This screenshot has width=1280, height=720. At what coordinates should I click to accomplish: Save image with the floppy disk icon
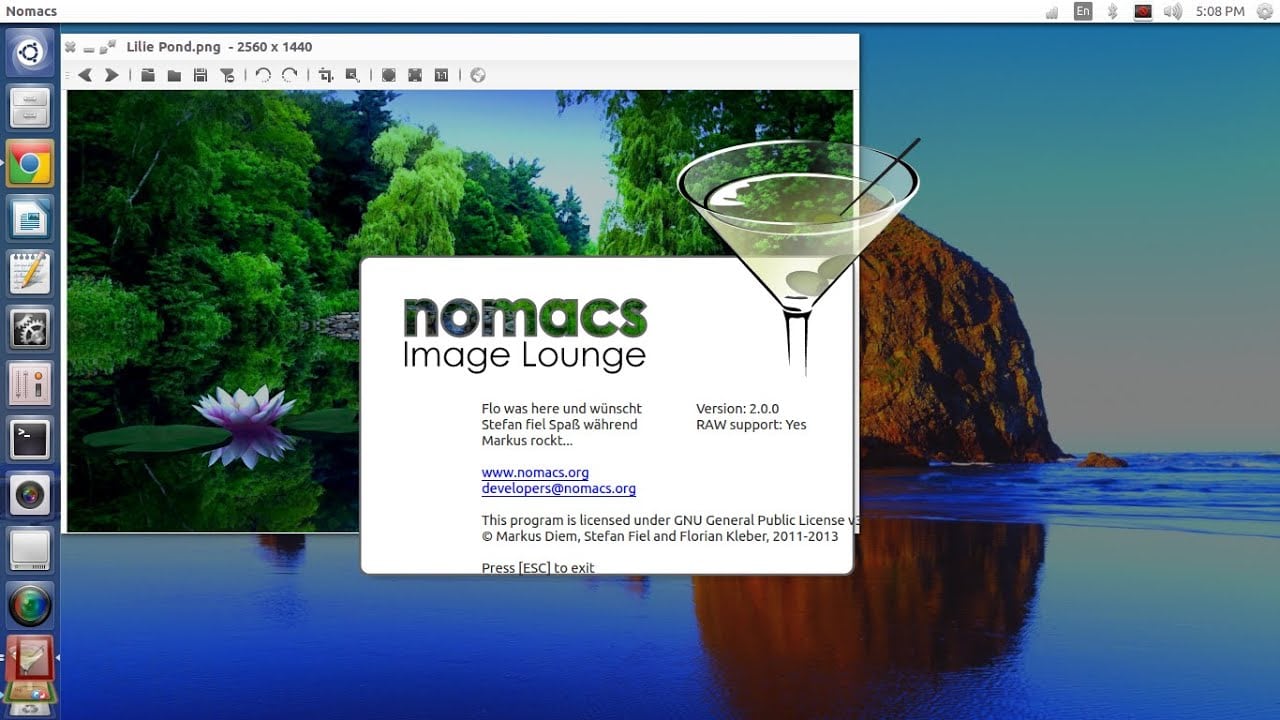click(x=200, y=75)
